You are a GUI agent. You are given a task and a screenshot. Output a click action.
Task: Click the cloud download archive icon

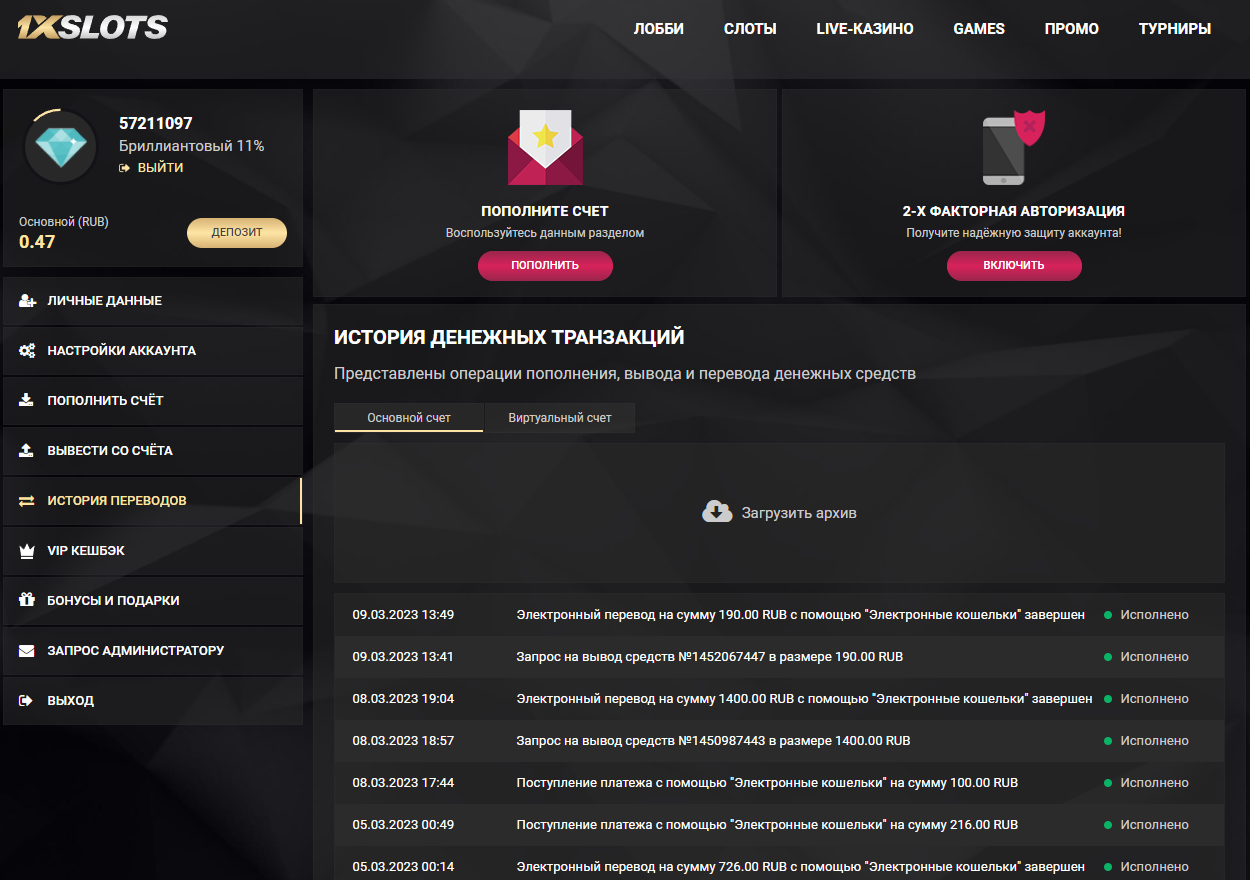(717, 512)
